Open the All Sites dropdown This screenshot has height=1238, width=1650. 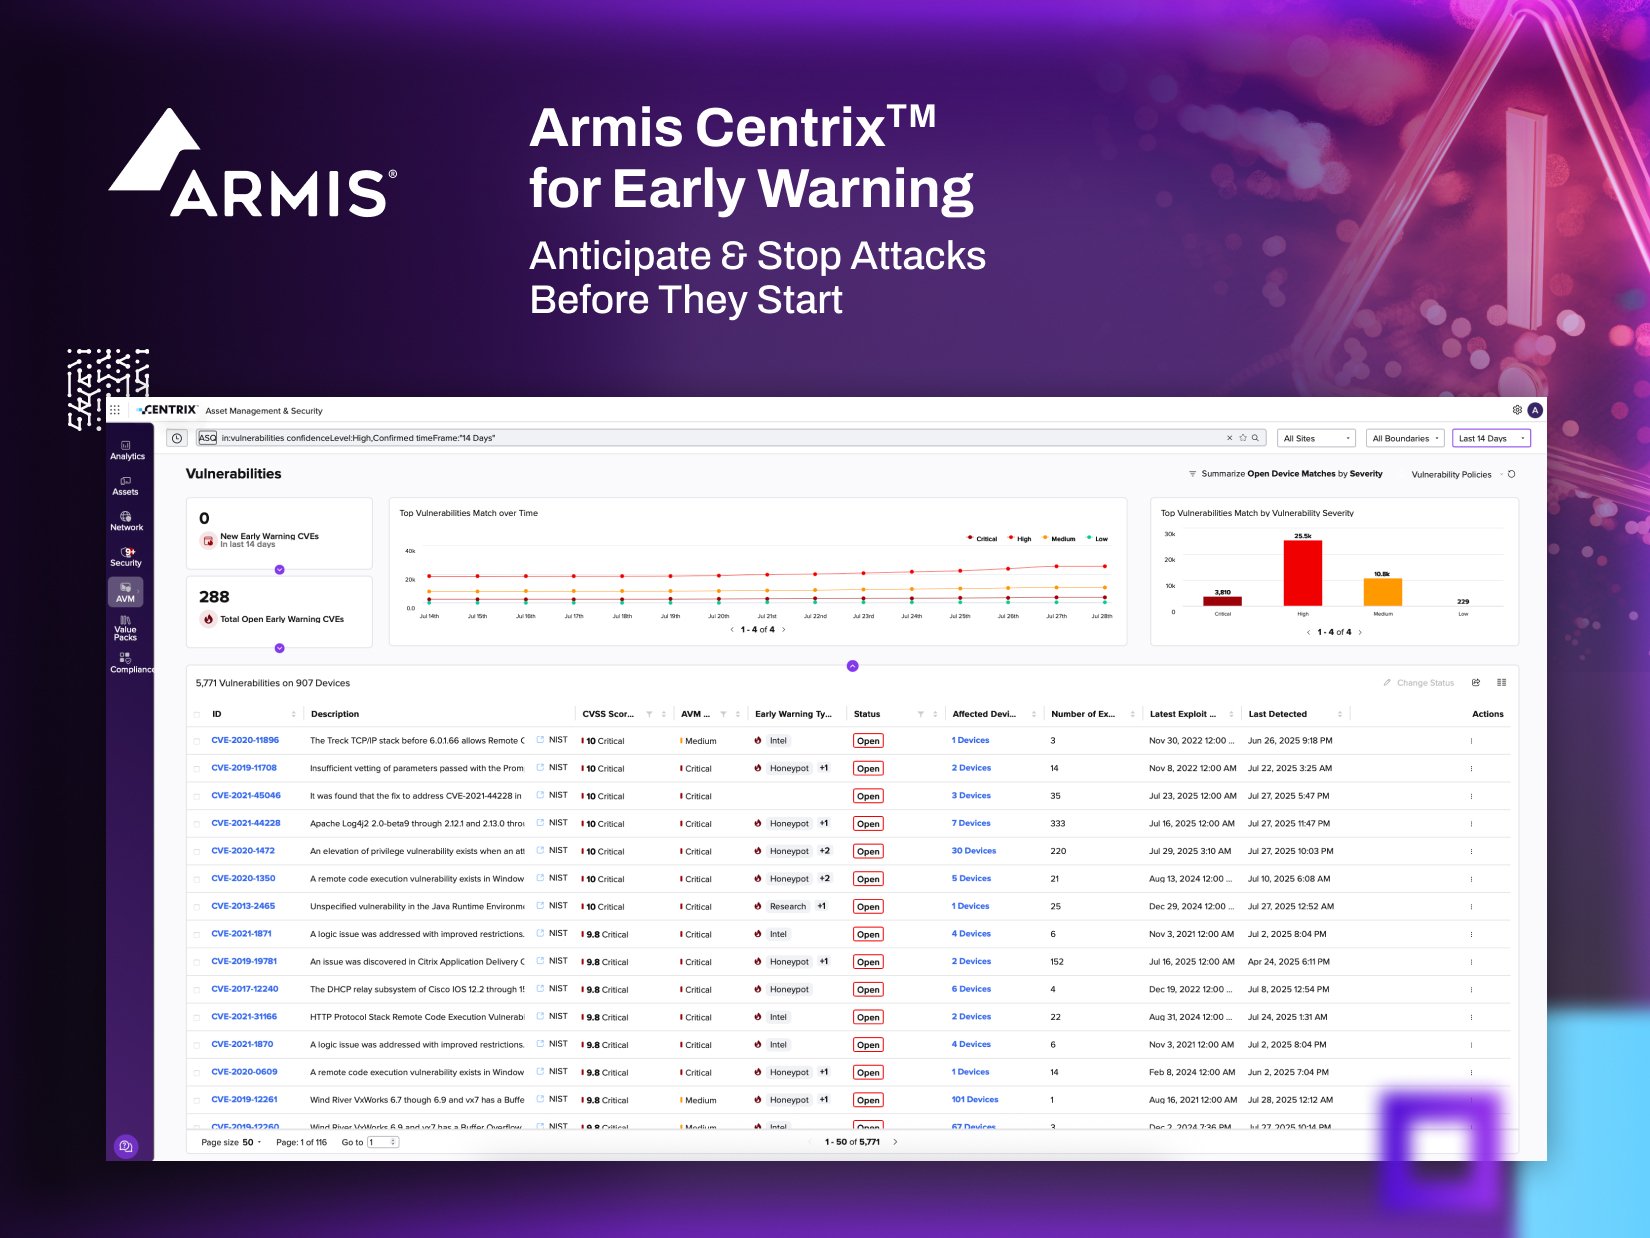[1316, 438]
